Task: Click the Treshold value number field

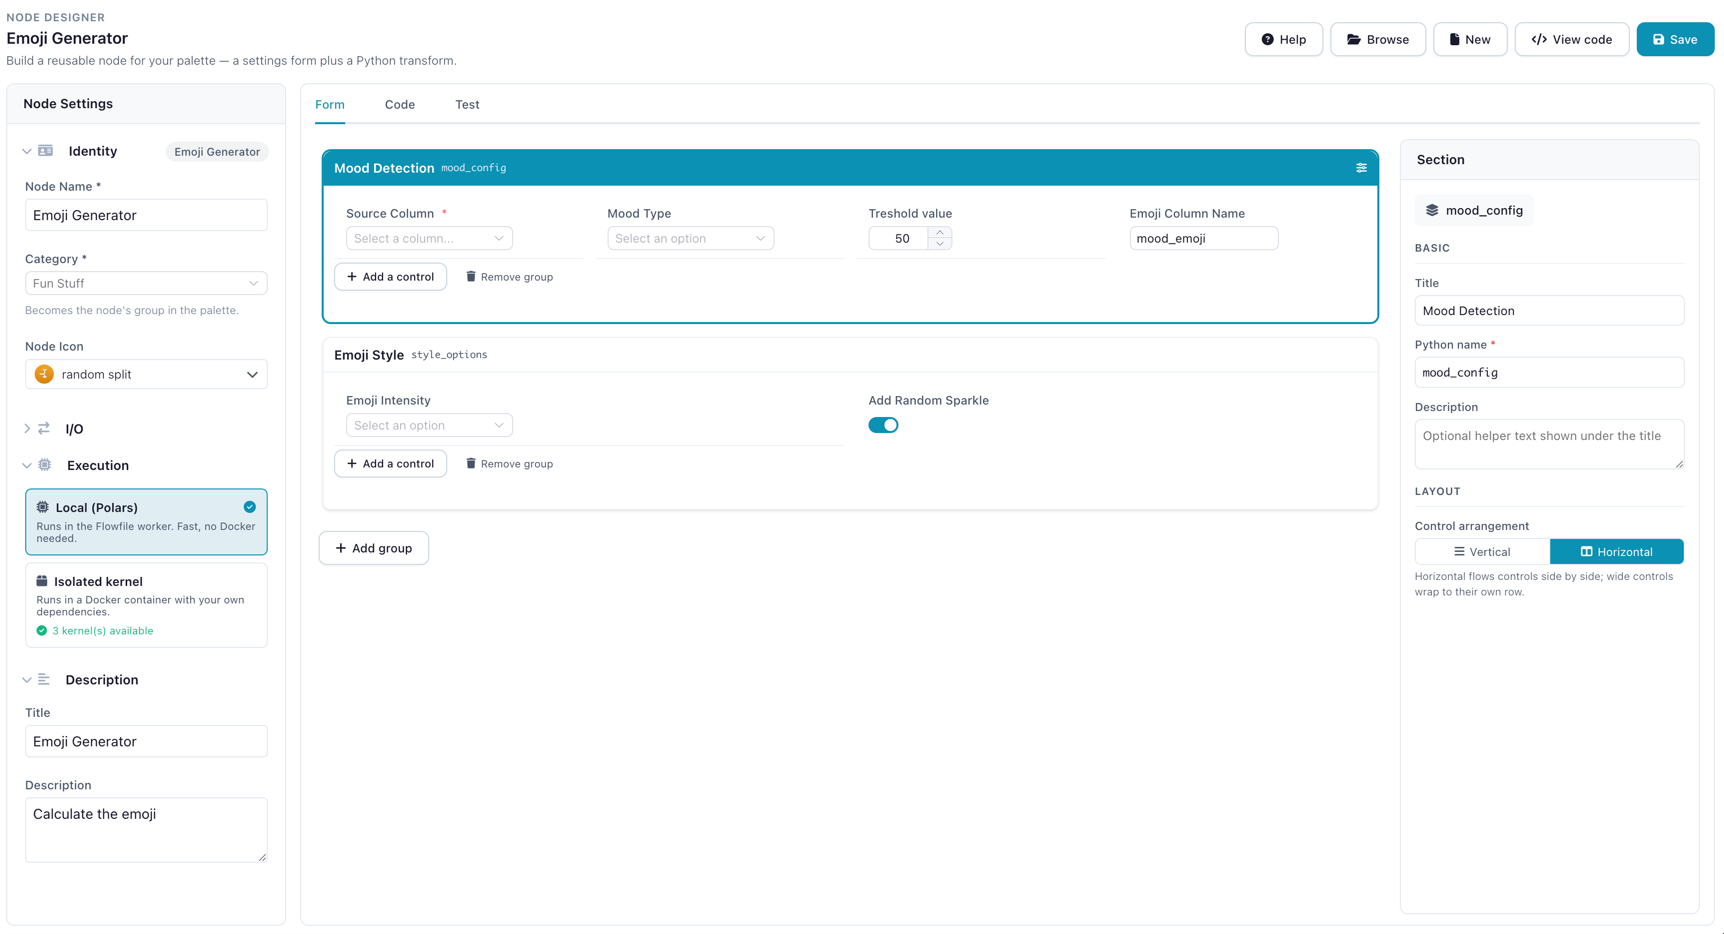Action: (x=899, y=238)
